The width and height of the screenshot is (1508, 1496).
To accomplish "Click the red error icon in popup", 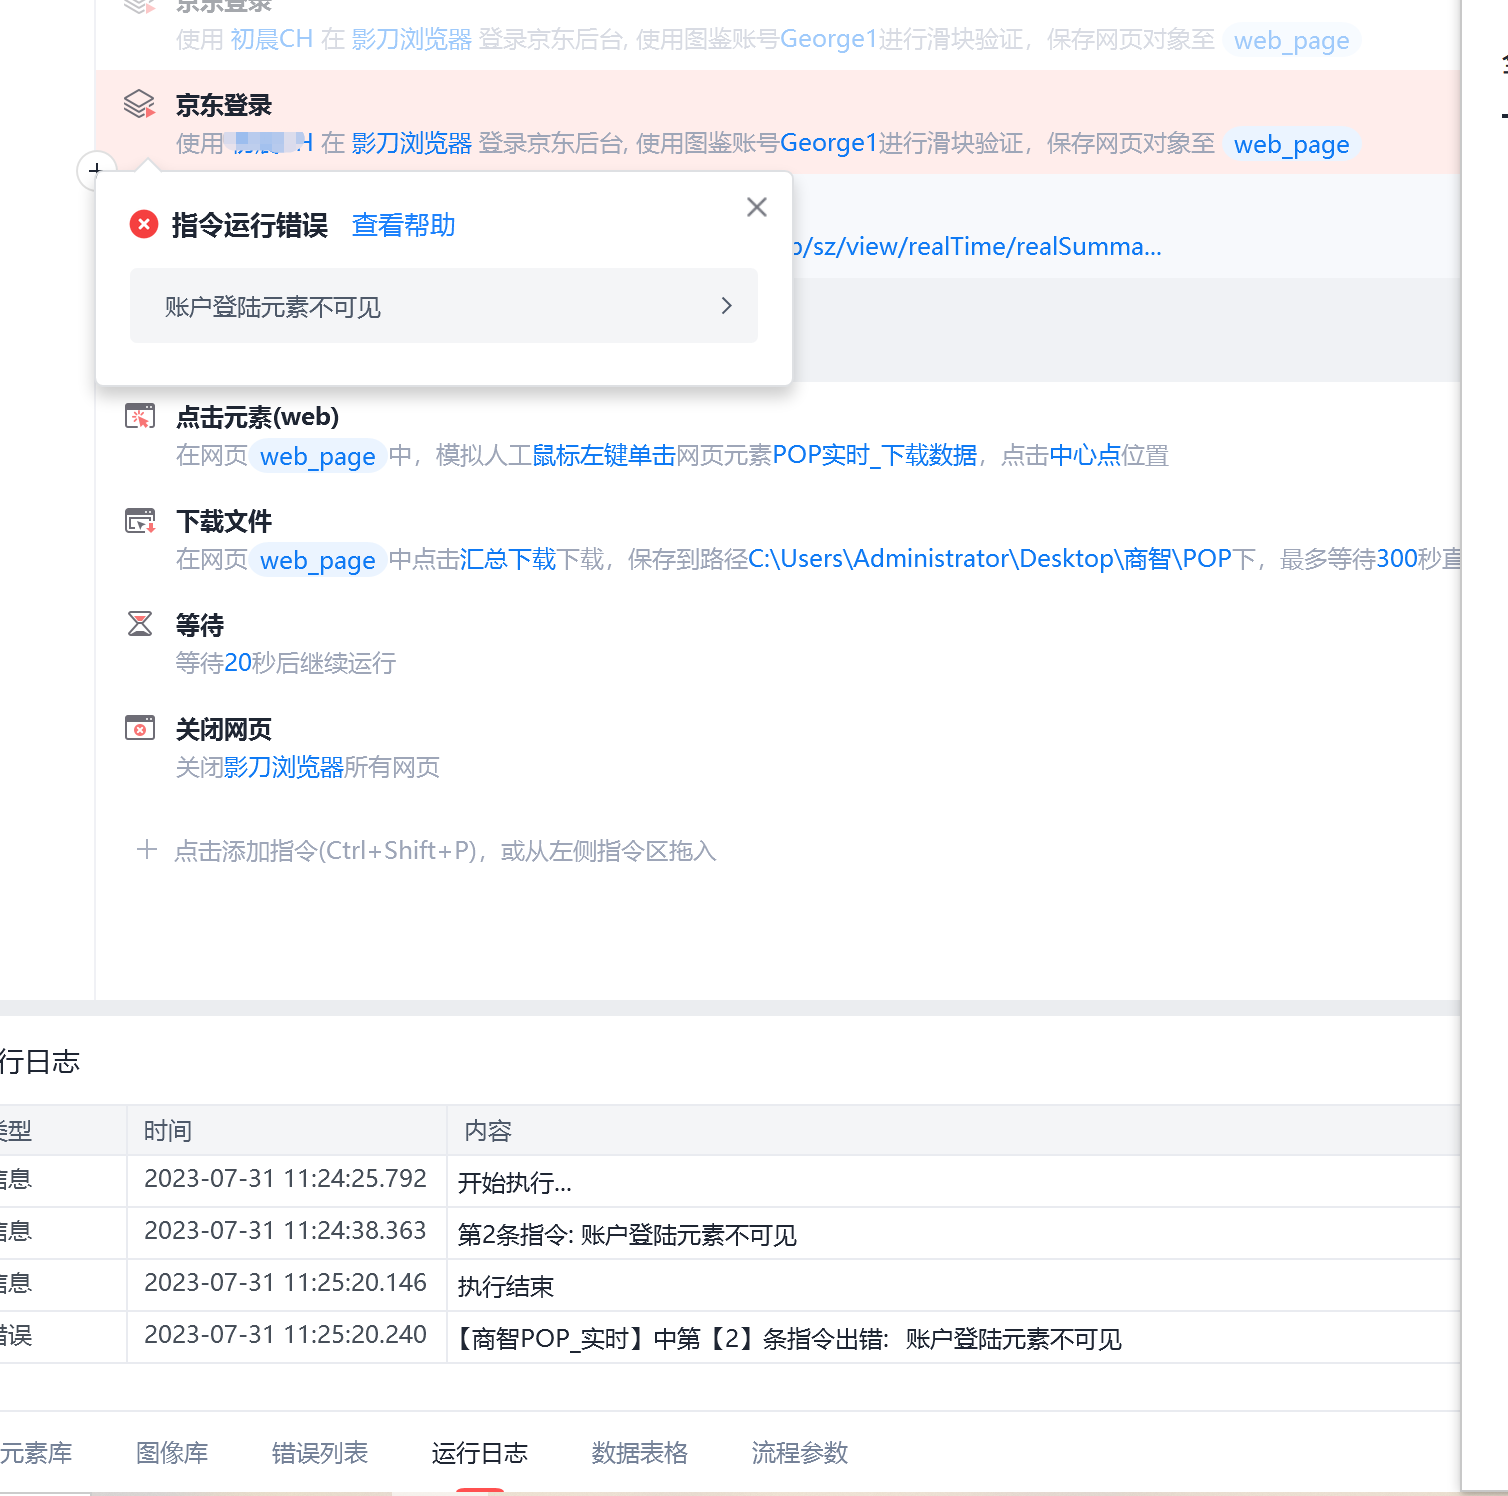I will point(144,224).
